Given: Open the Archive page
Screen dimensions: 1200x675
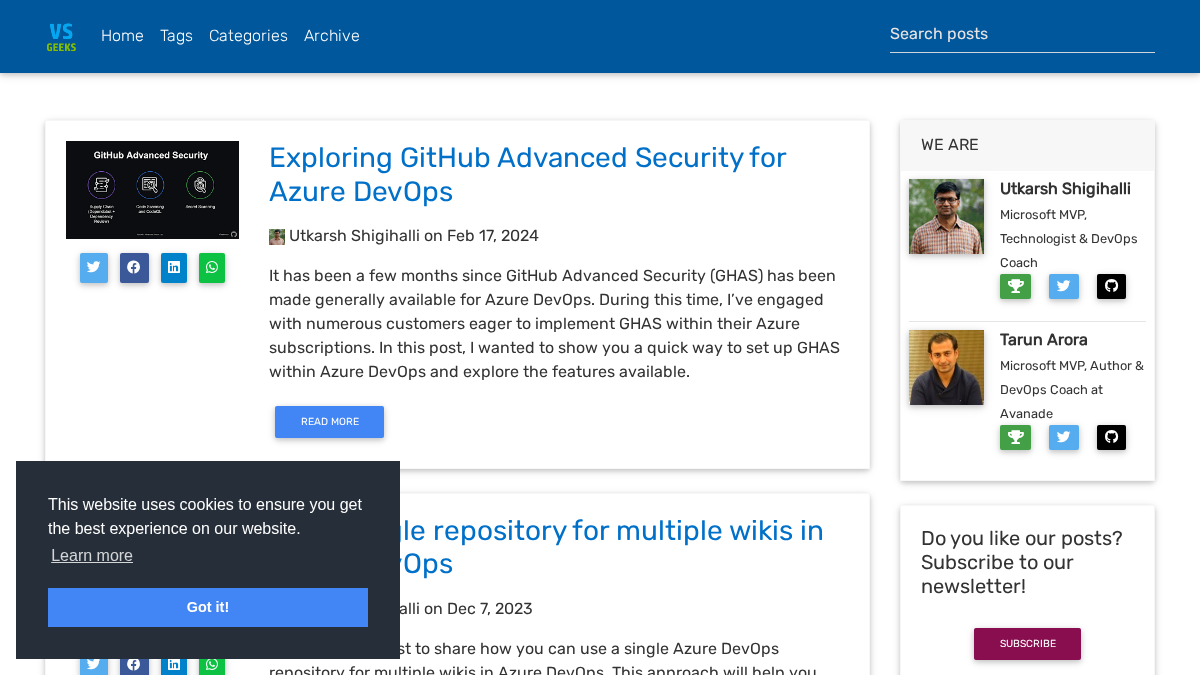Looking at the screenshot, I should click(x=332, y=36).
